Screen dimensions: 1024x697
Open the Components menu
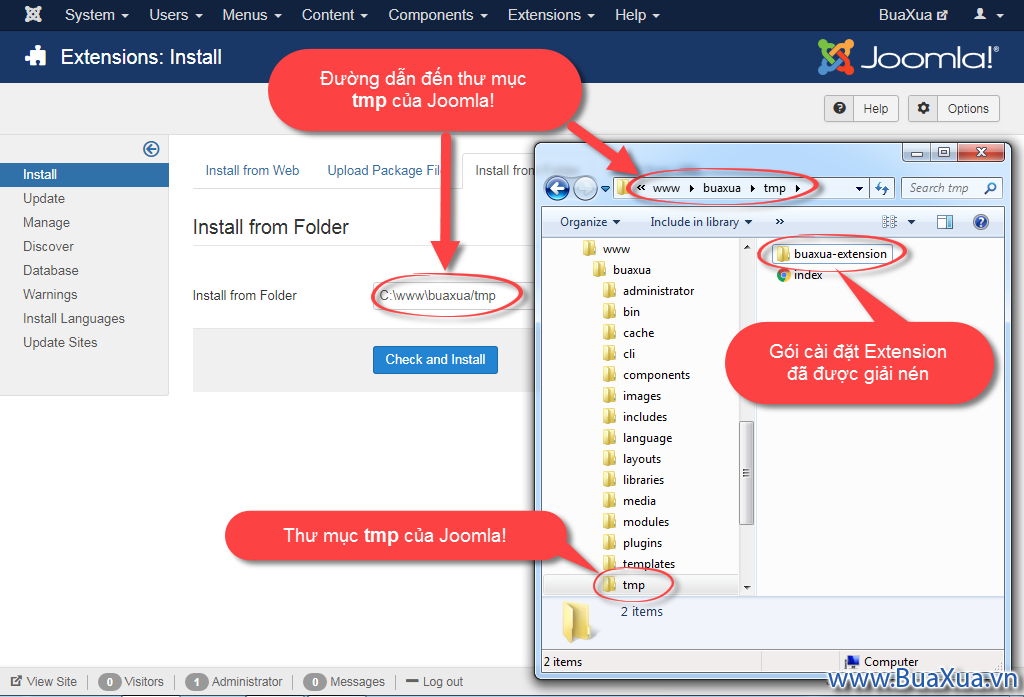[x=438, y=14]
